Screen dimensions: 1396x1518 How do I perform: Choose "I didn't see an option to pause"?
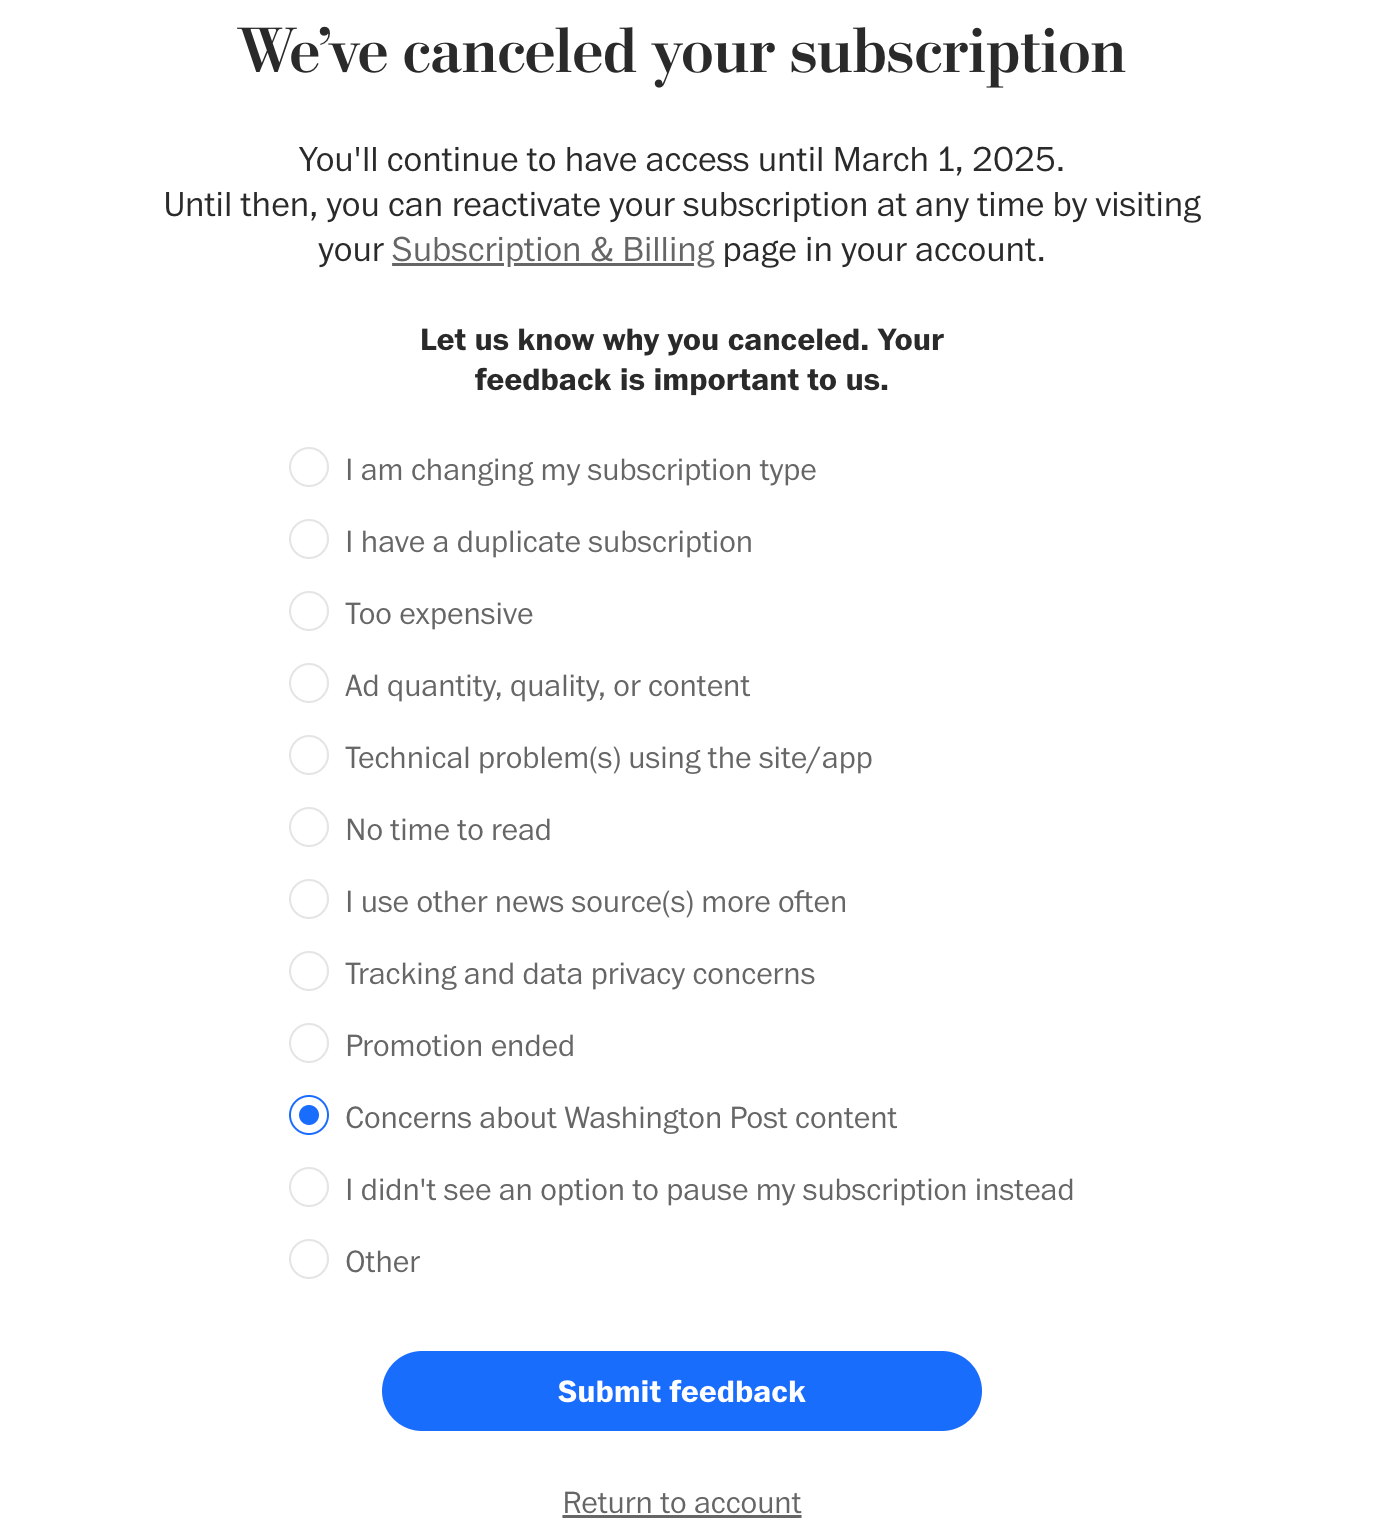click(309, 1187)
